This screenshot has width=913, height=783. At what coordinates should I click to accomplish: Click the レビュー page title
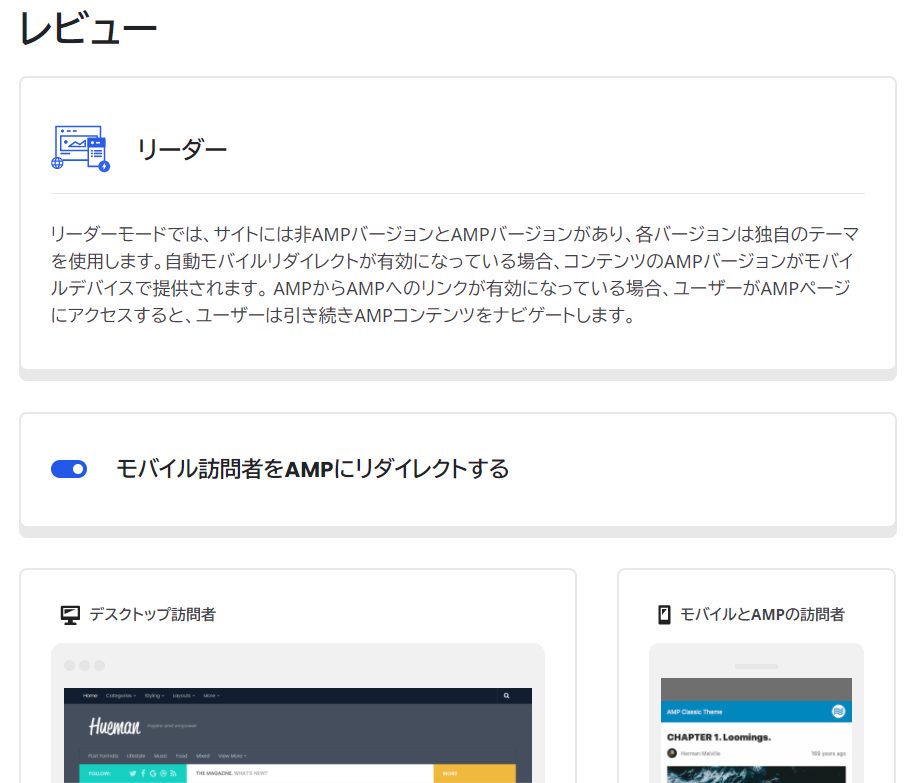(x=89, y=29)
